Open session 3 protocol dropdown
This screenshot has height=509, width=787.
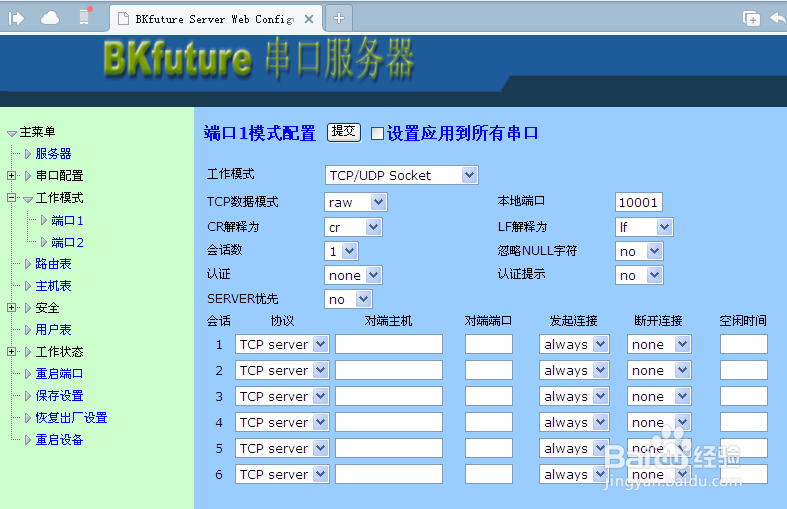[282, 397]
